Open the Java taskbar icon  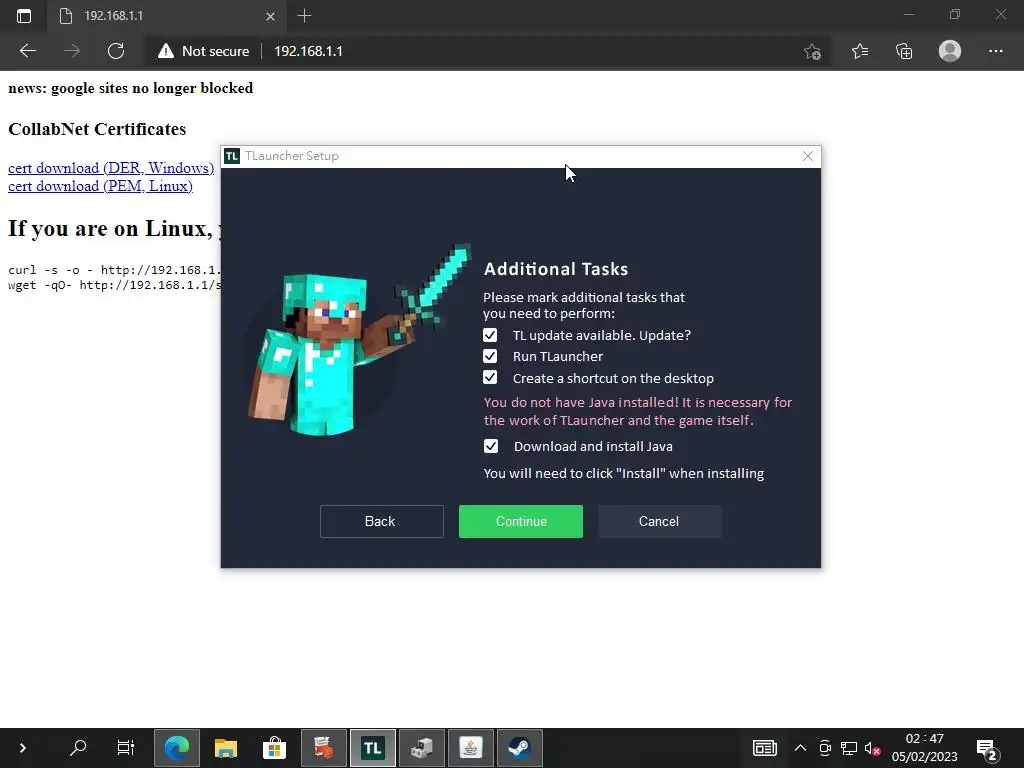click(x=471, y=748)
